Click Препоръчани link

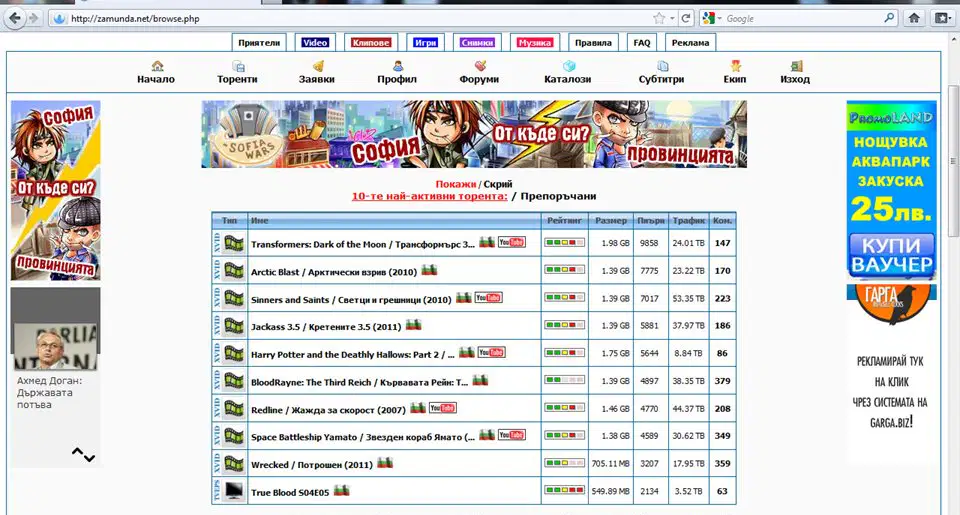[x=558, y=197]
